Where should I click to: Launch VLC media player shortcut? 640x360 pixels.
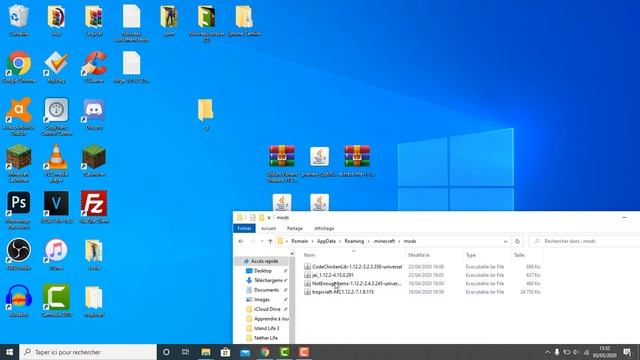(56, 163)
